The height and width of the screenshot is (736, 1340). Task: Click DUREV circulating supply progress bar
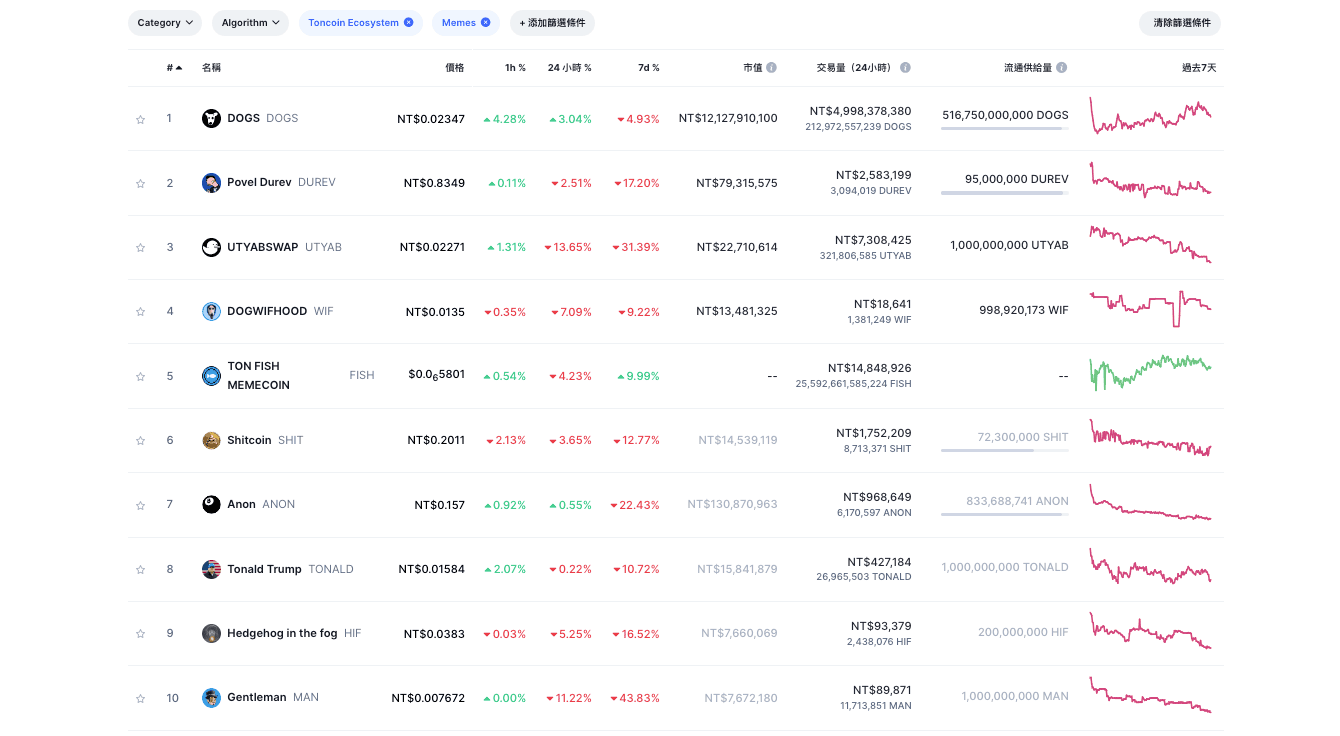pyautogui.click(x=1004, y=192)
